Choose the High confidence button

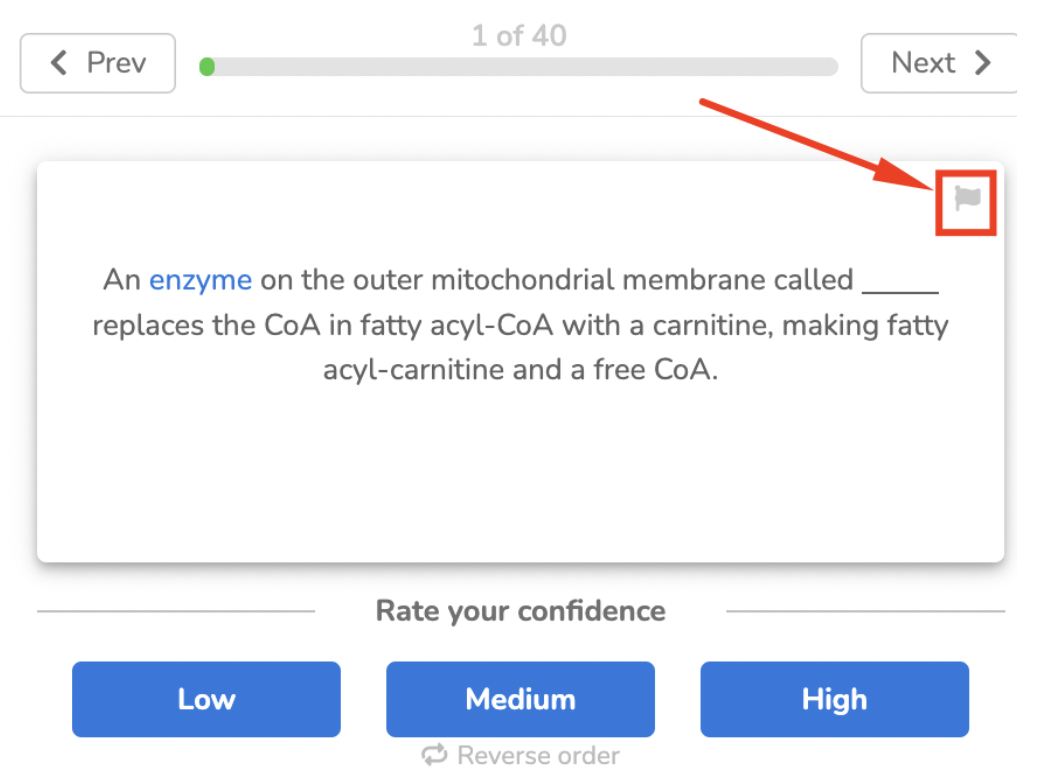tap(834, 699)
